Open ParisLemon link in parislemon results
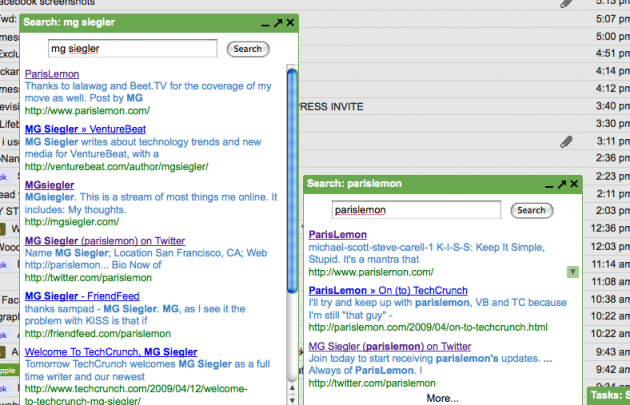Screen dimensions: 630x405 coord(338,235)
